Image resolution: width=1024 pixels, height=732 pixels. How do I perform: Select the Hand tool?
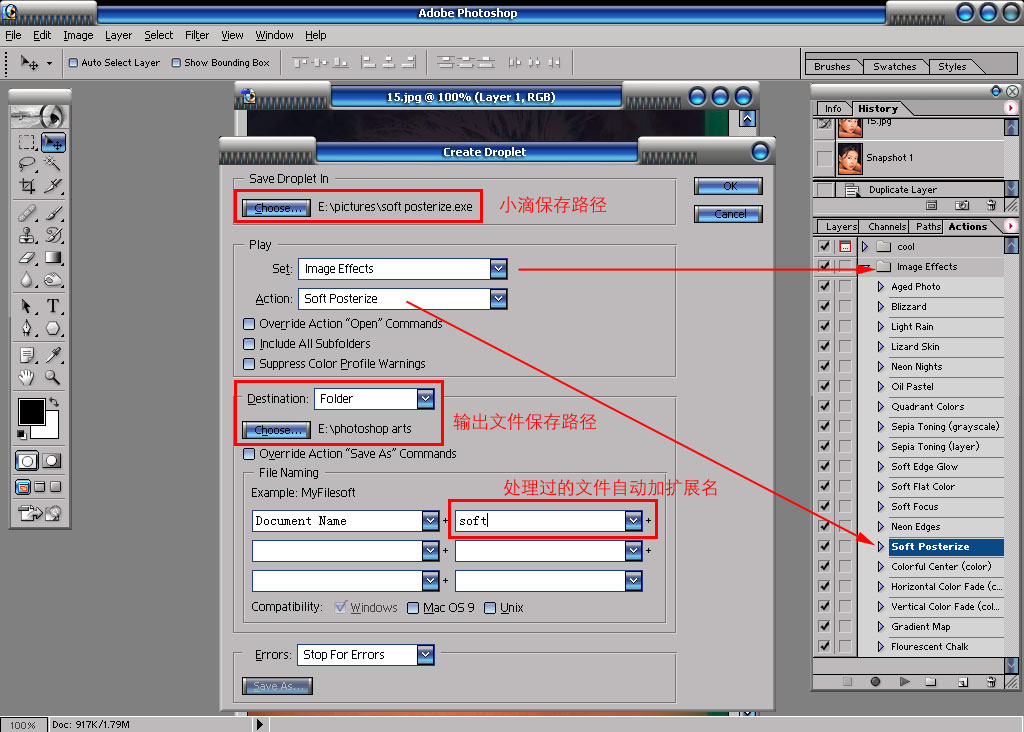point(27,377)
